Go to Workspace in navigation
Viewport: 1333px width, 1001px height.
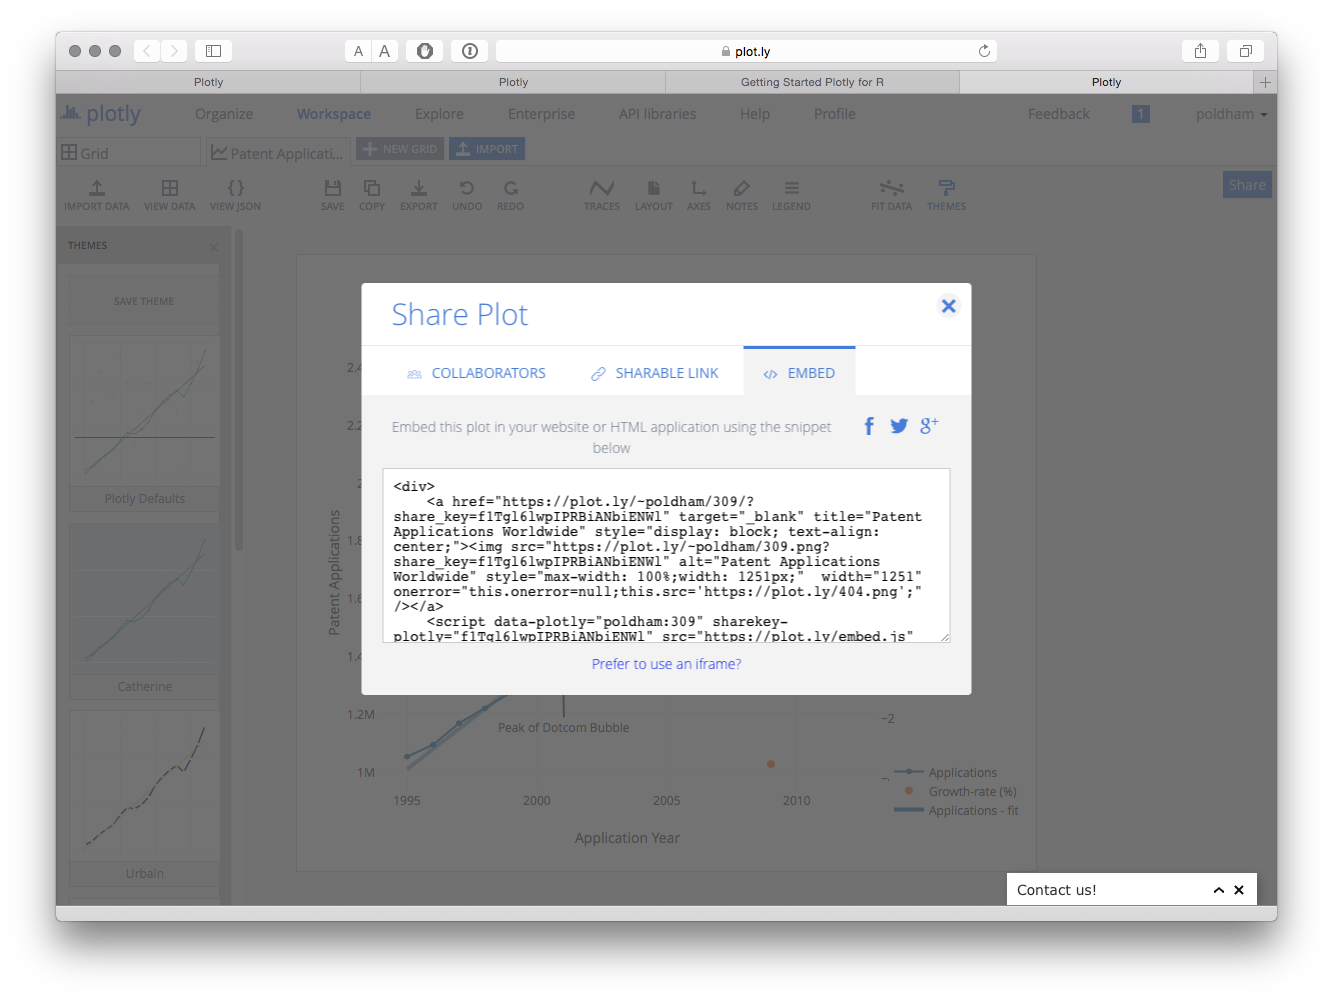click(334, 114)
